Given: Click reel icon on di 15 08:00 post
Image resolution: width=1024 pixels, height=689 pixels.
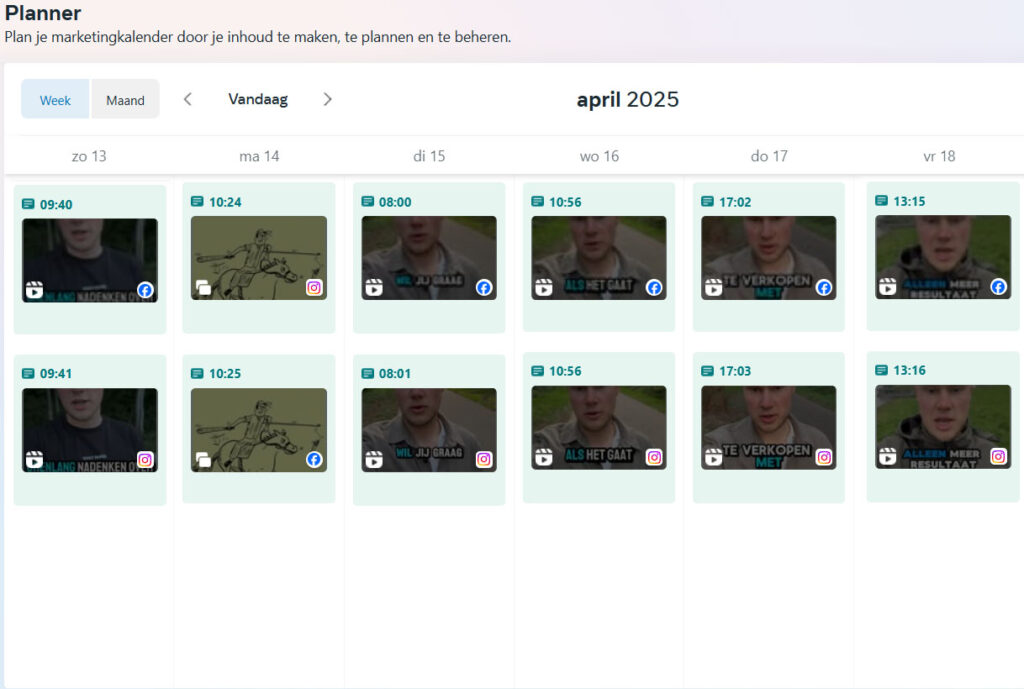Looking at the screenshot, I should tap(374, 288).
